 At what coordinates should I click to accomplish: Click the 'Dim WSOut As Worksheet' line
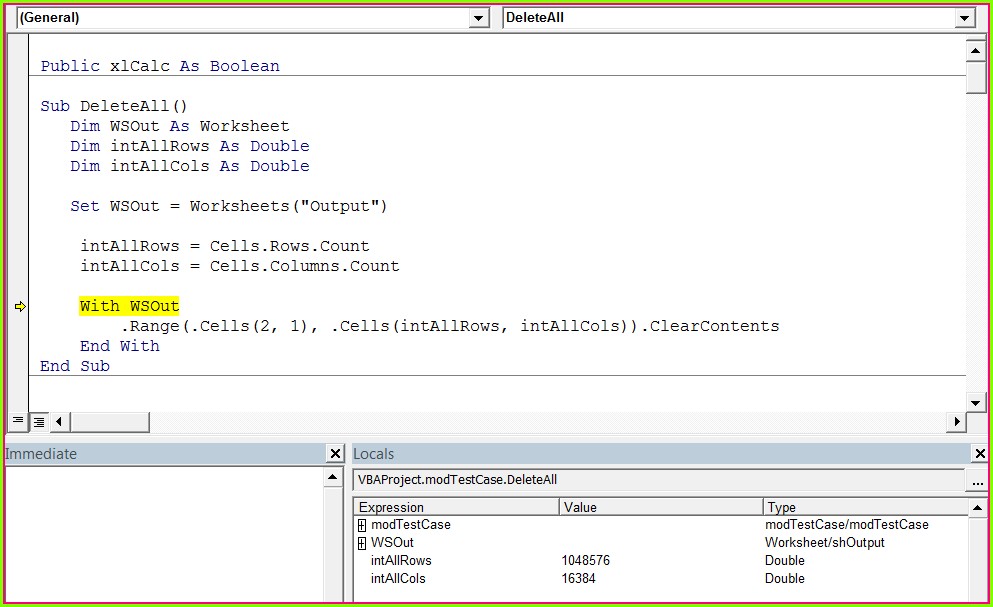point(179,126)
